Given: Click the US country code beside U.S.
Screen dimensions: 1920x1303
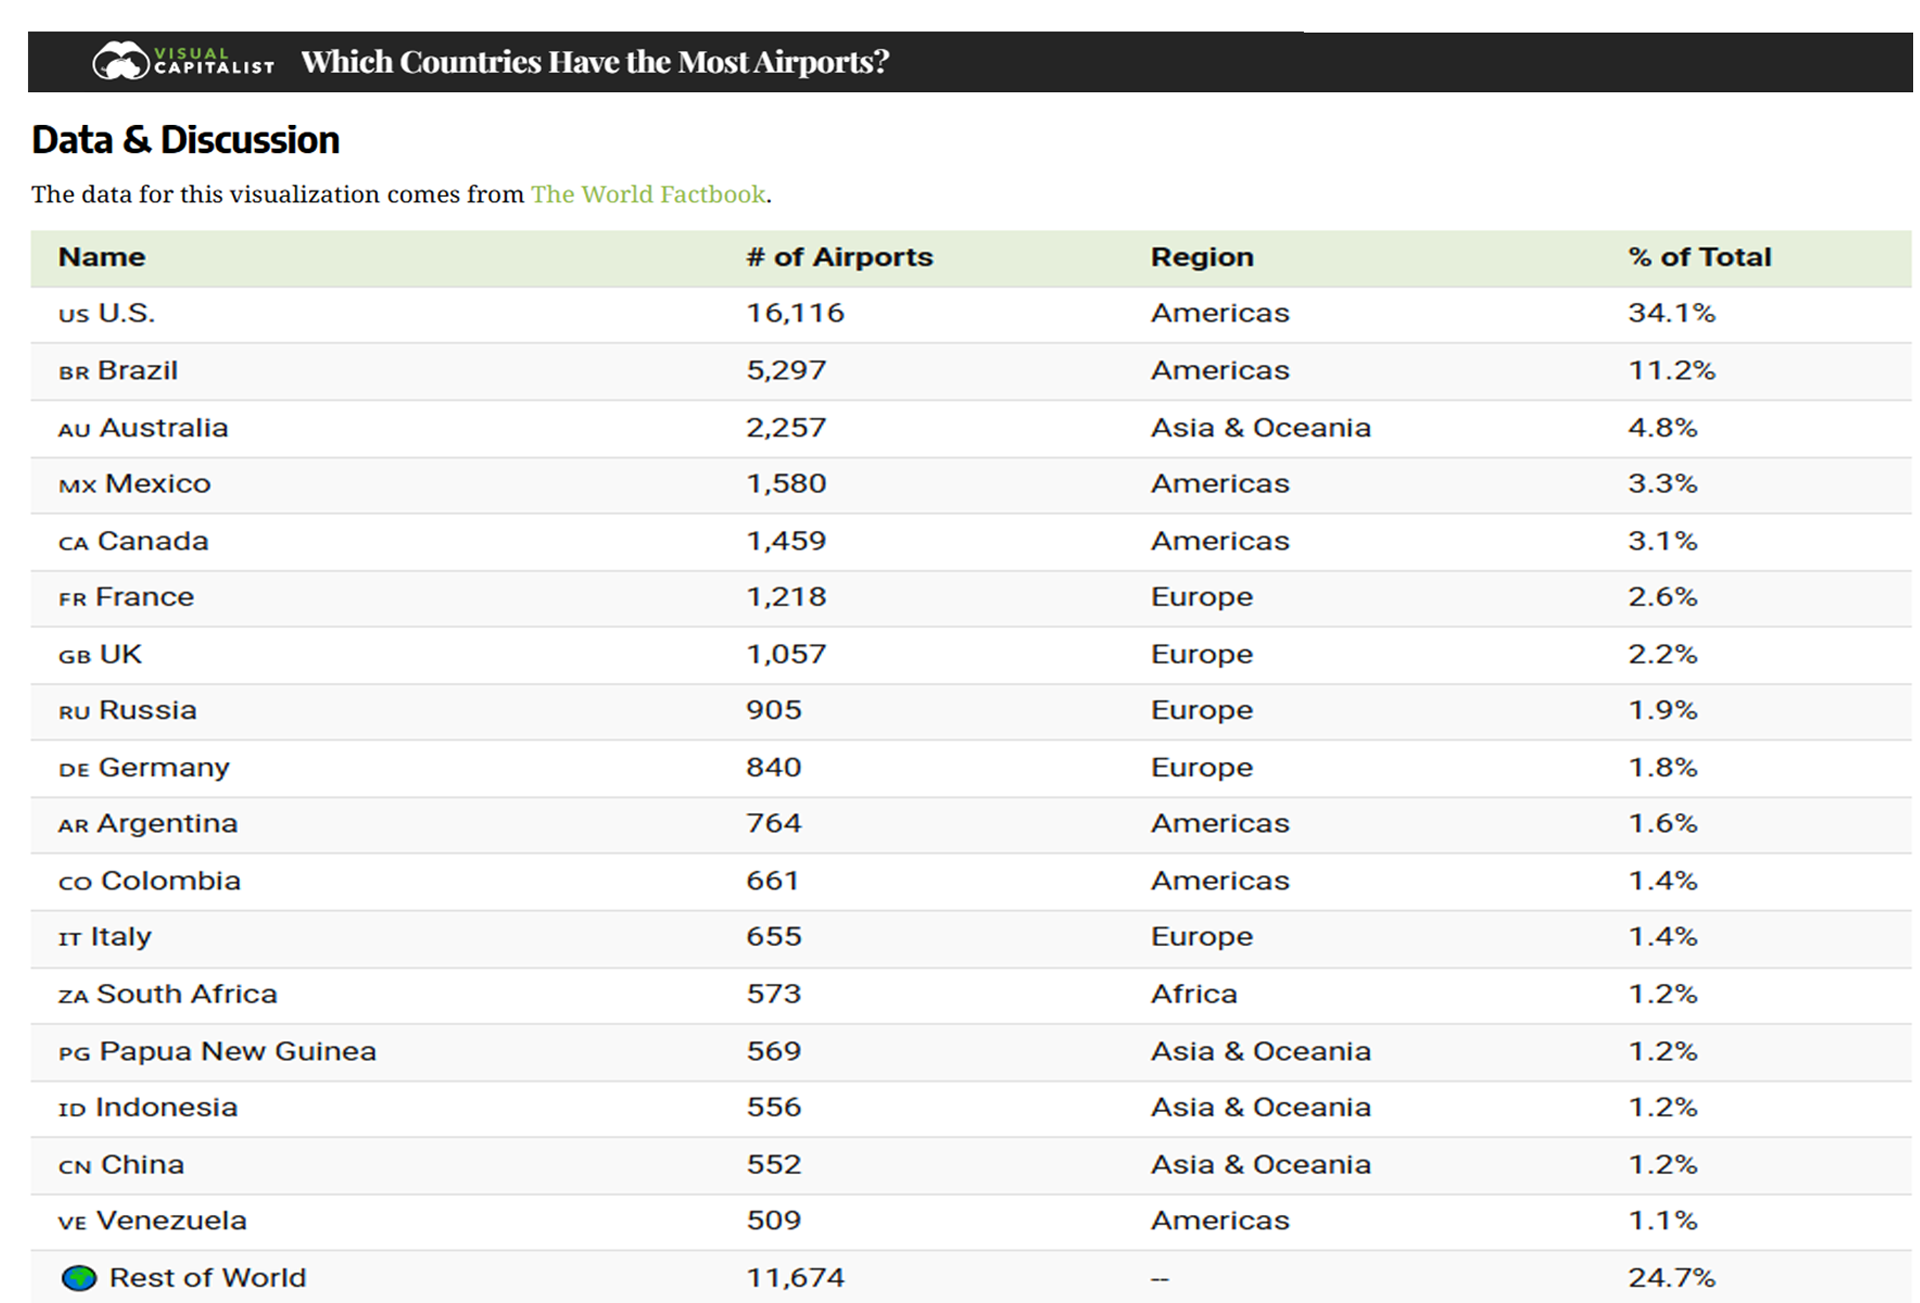Looking at the screenshot, I should point(74,315).
